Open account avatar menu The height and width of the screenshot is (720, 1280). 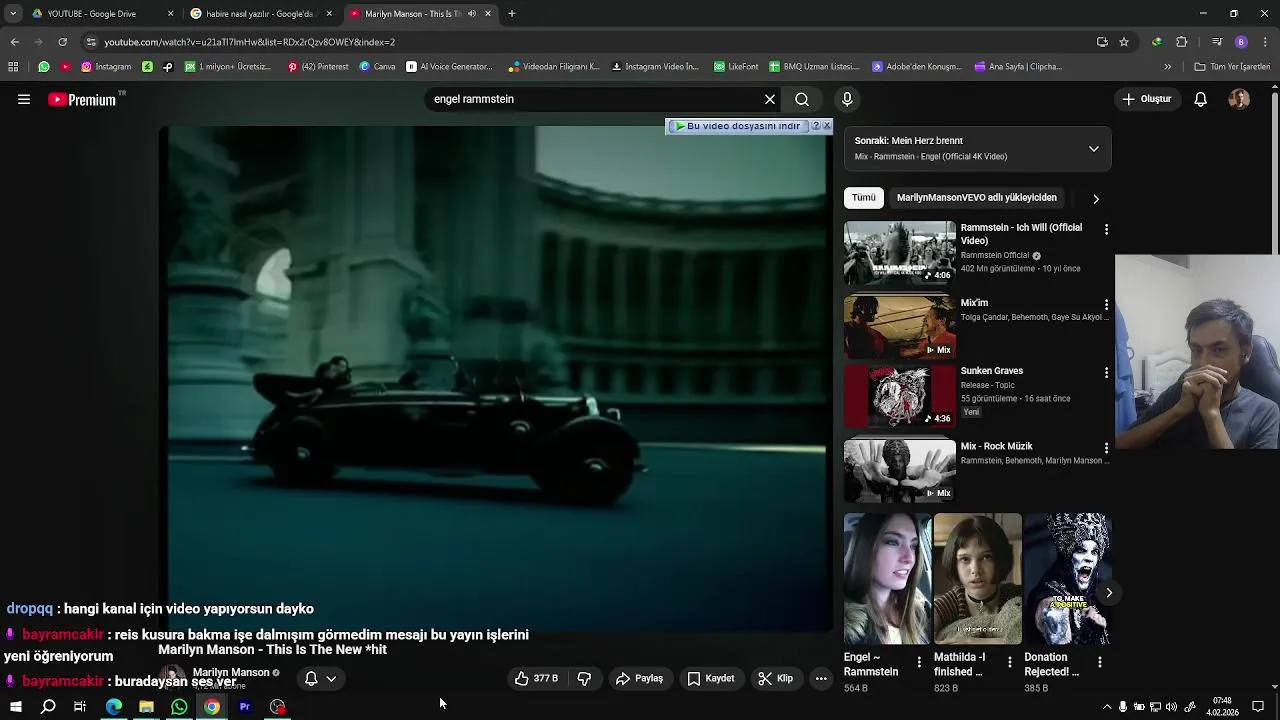(x=1239, y=99)
